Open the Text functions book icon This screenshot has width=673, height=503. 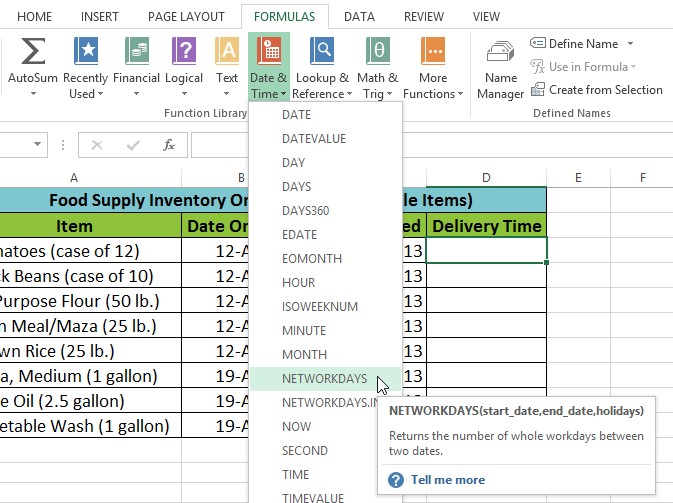(227, 51)
